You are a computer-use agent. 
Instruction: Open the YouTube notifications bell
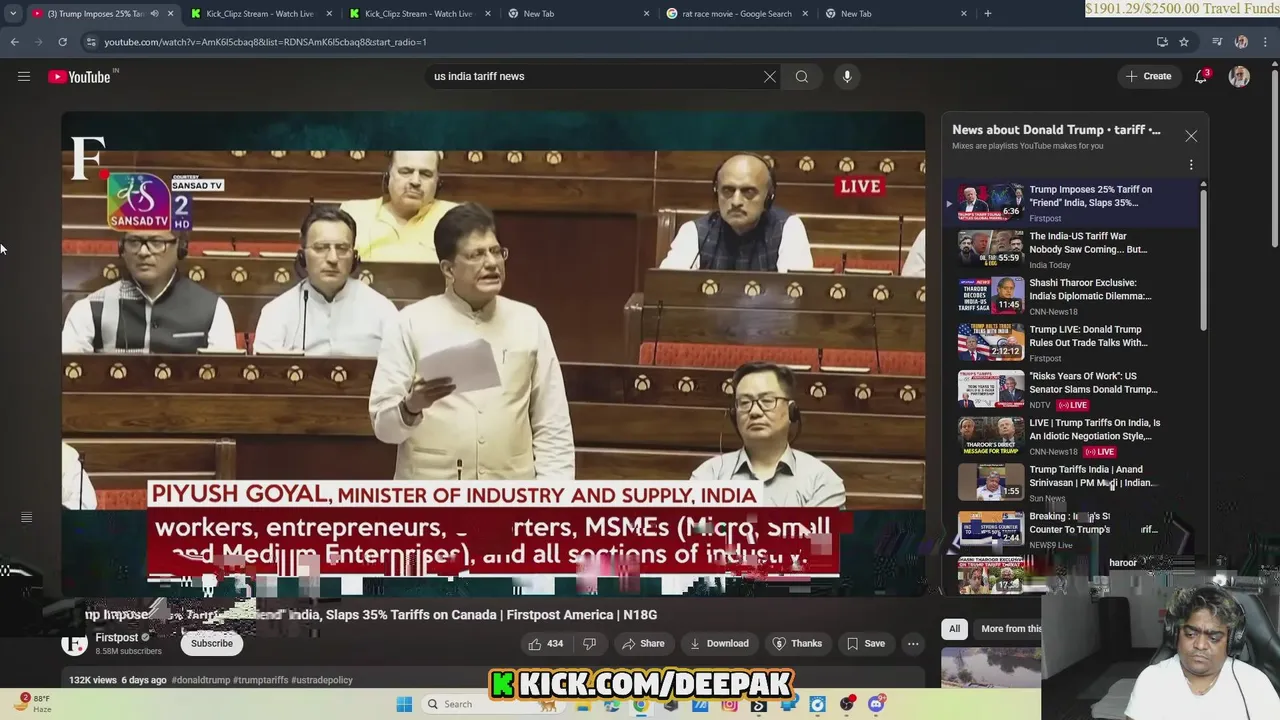[1201, 76]
